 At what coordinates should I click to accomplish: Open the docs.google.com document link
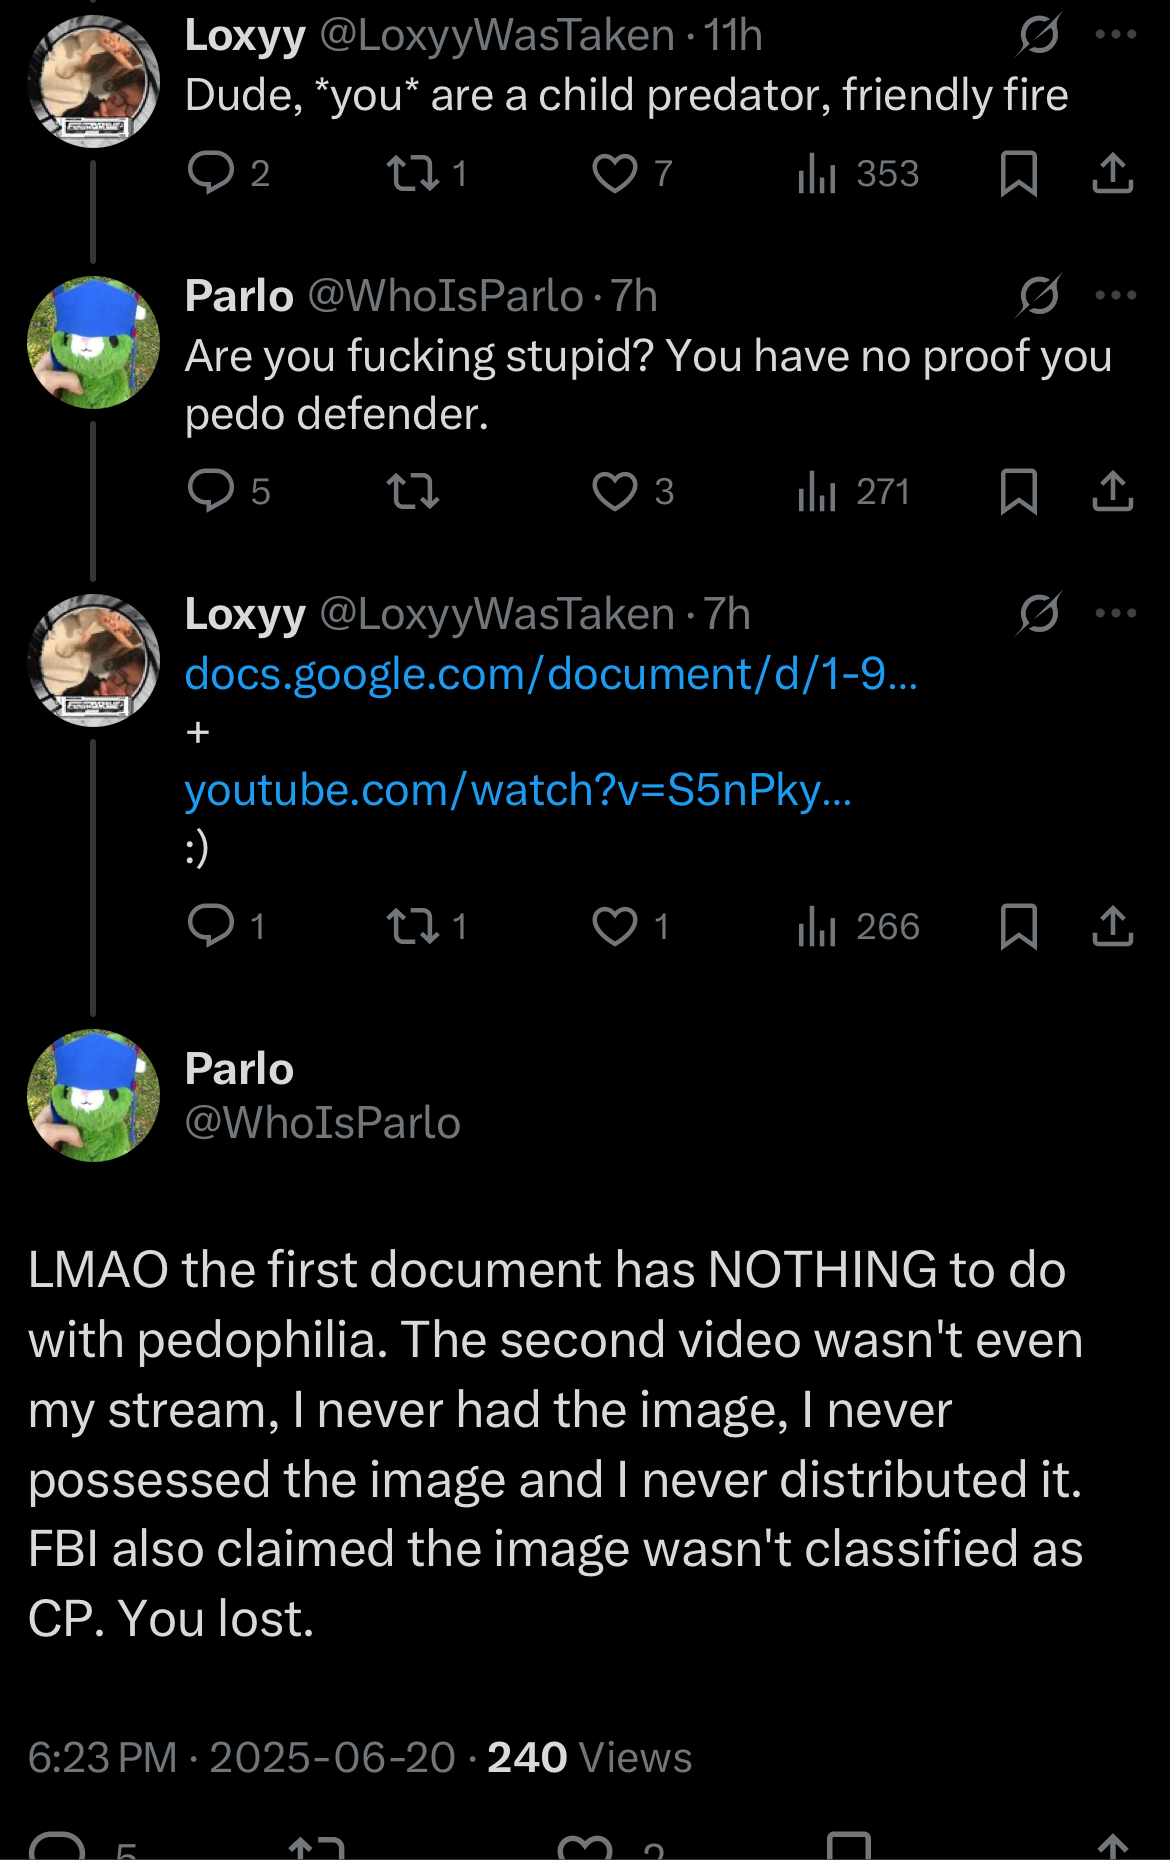pos(551,674)
